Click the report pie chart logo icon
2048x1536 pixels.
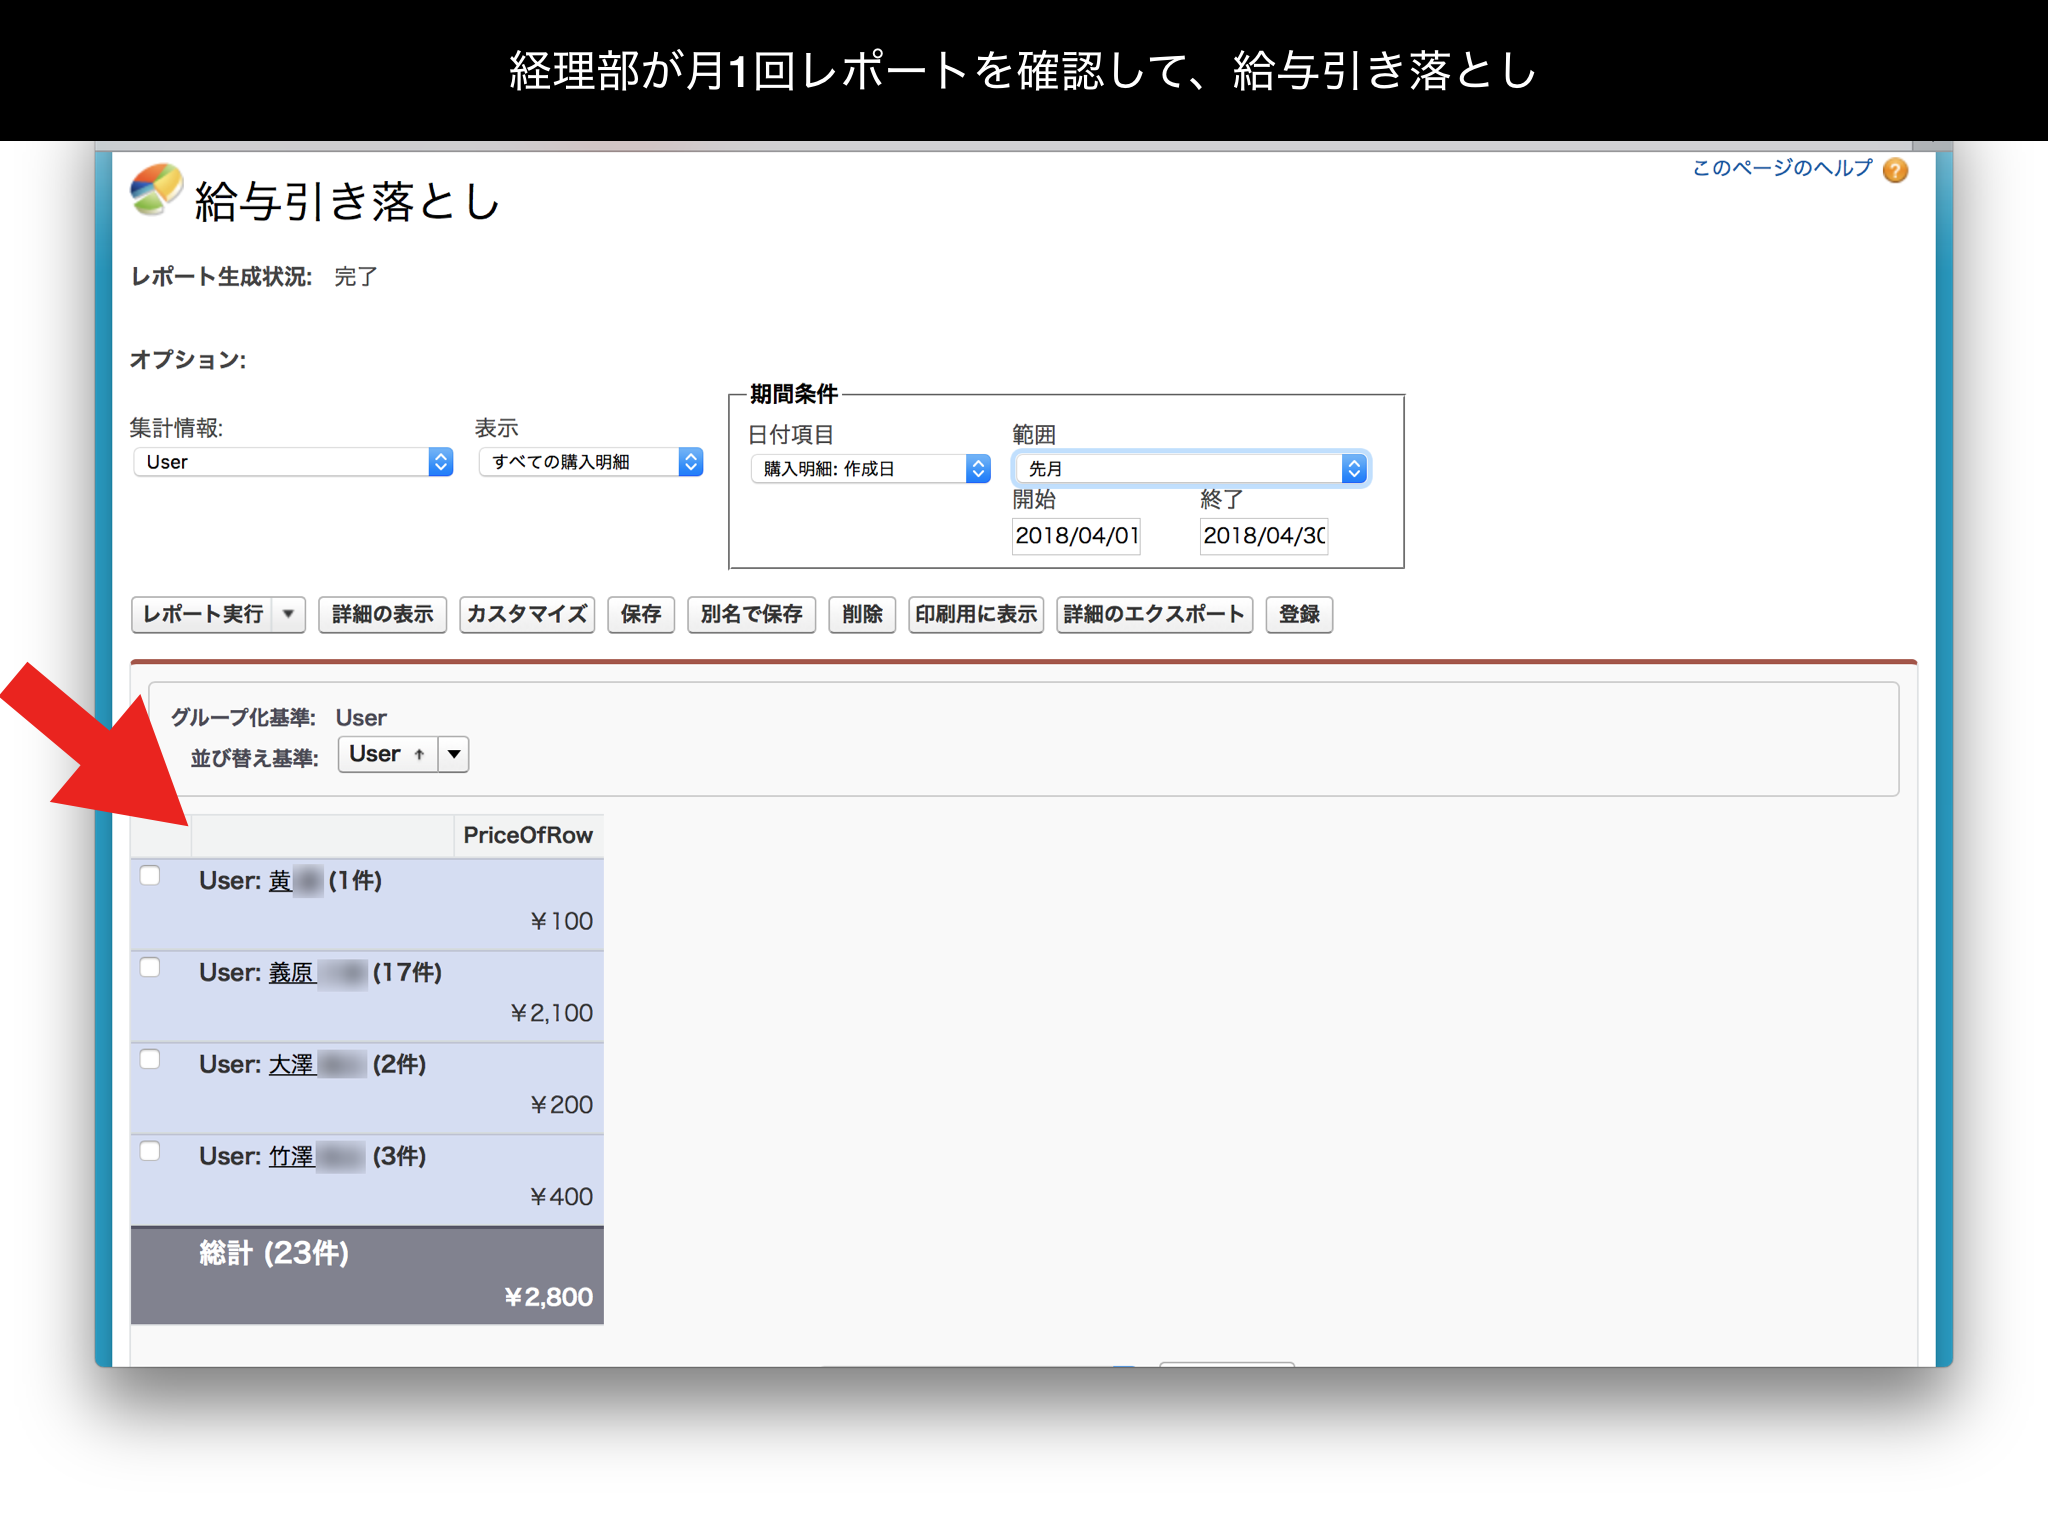coord(157,190)
